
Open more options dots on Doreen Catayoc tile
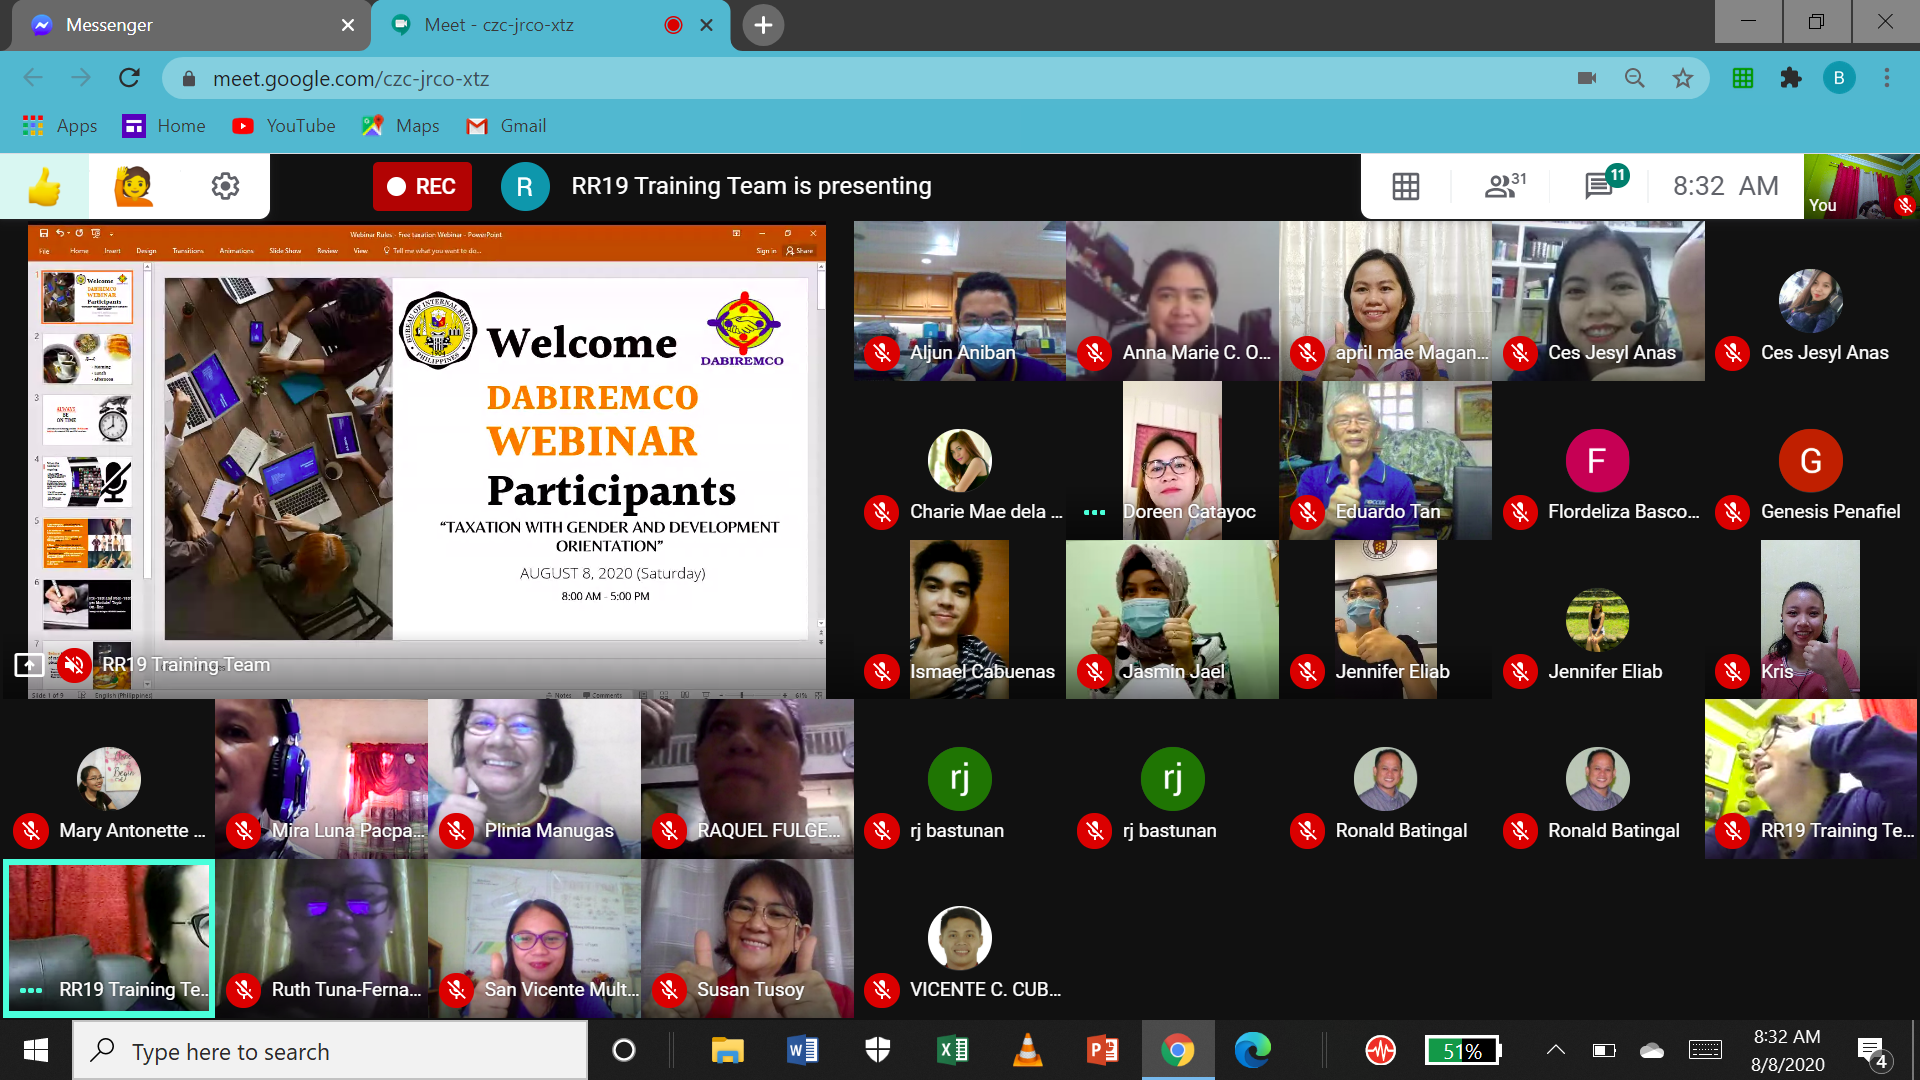[1095, 512]
